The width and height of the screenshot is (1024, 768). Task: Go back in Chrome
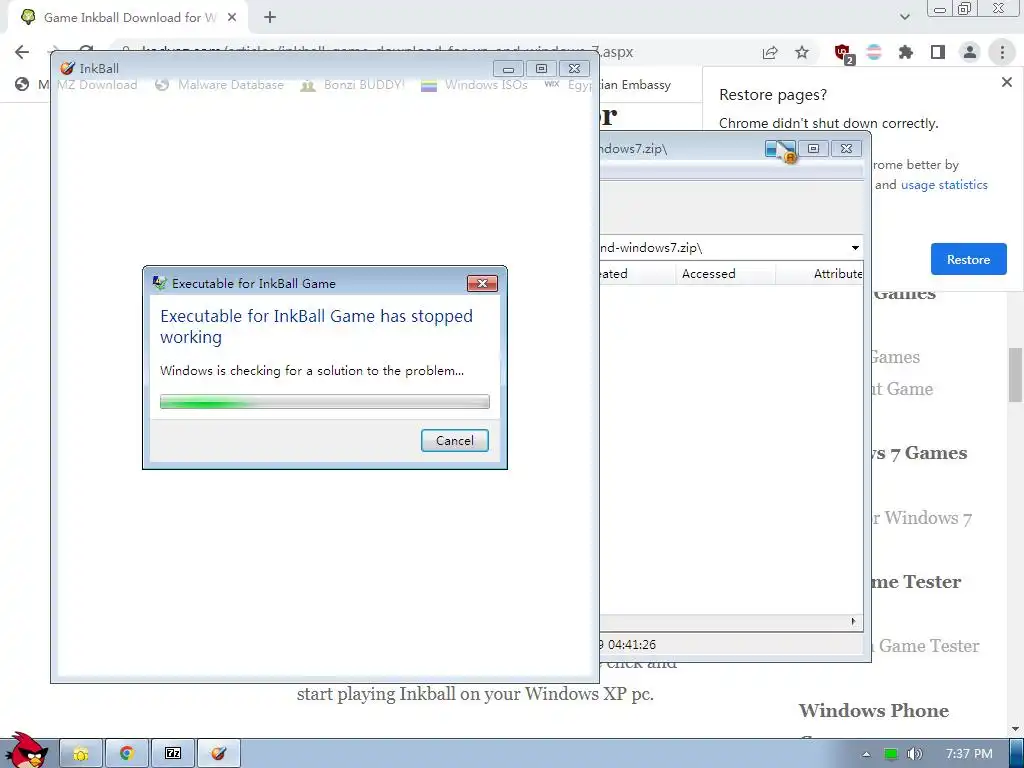22,52
